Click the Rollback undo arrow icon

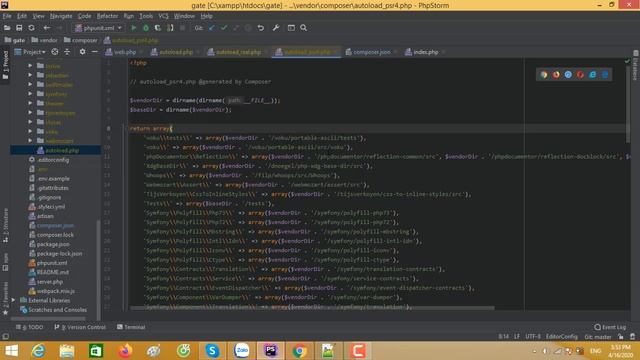point(260,28)
